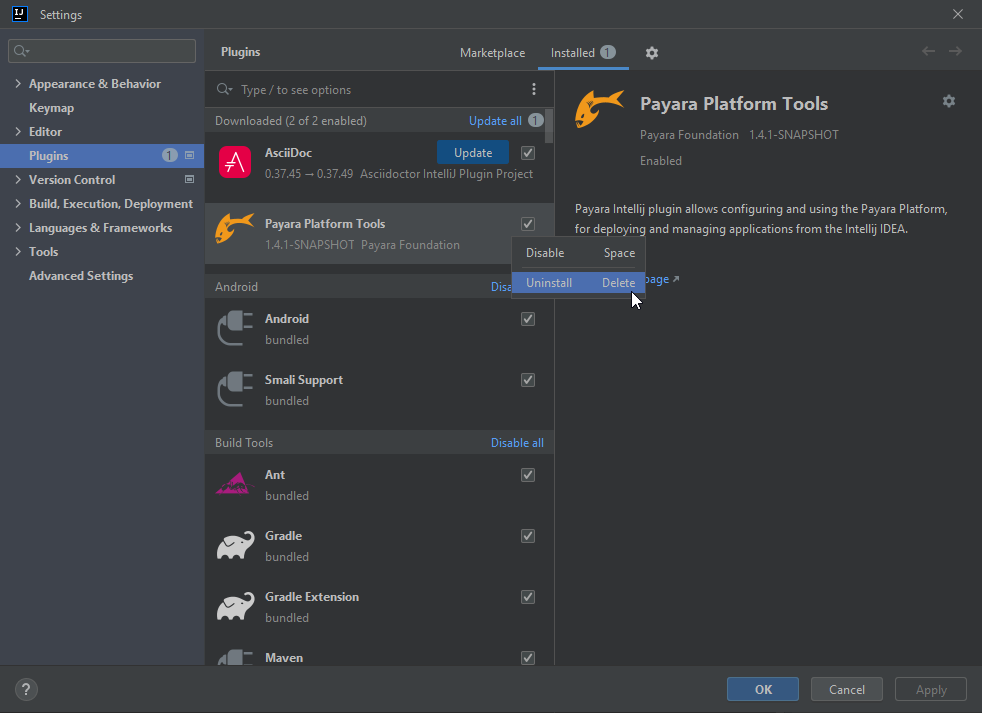Image resolution: width=982 pixels, height=713 pixels.
Task: Click the Gradle elephant icon
Action: 234,545
